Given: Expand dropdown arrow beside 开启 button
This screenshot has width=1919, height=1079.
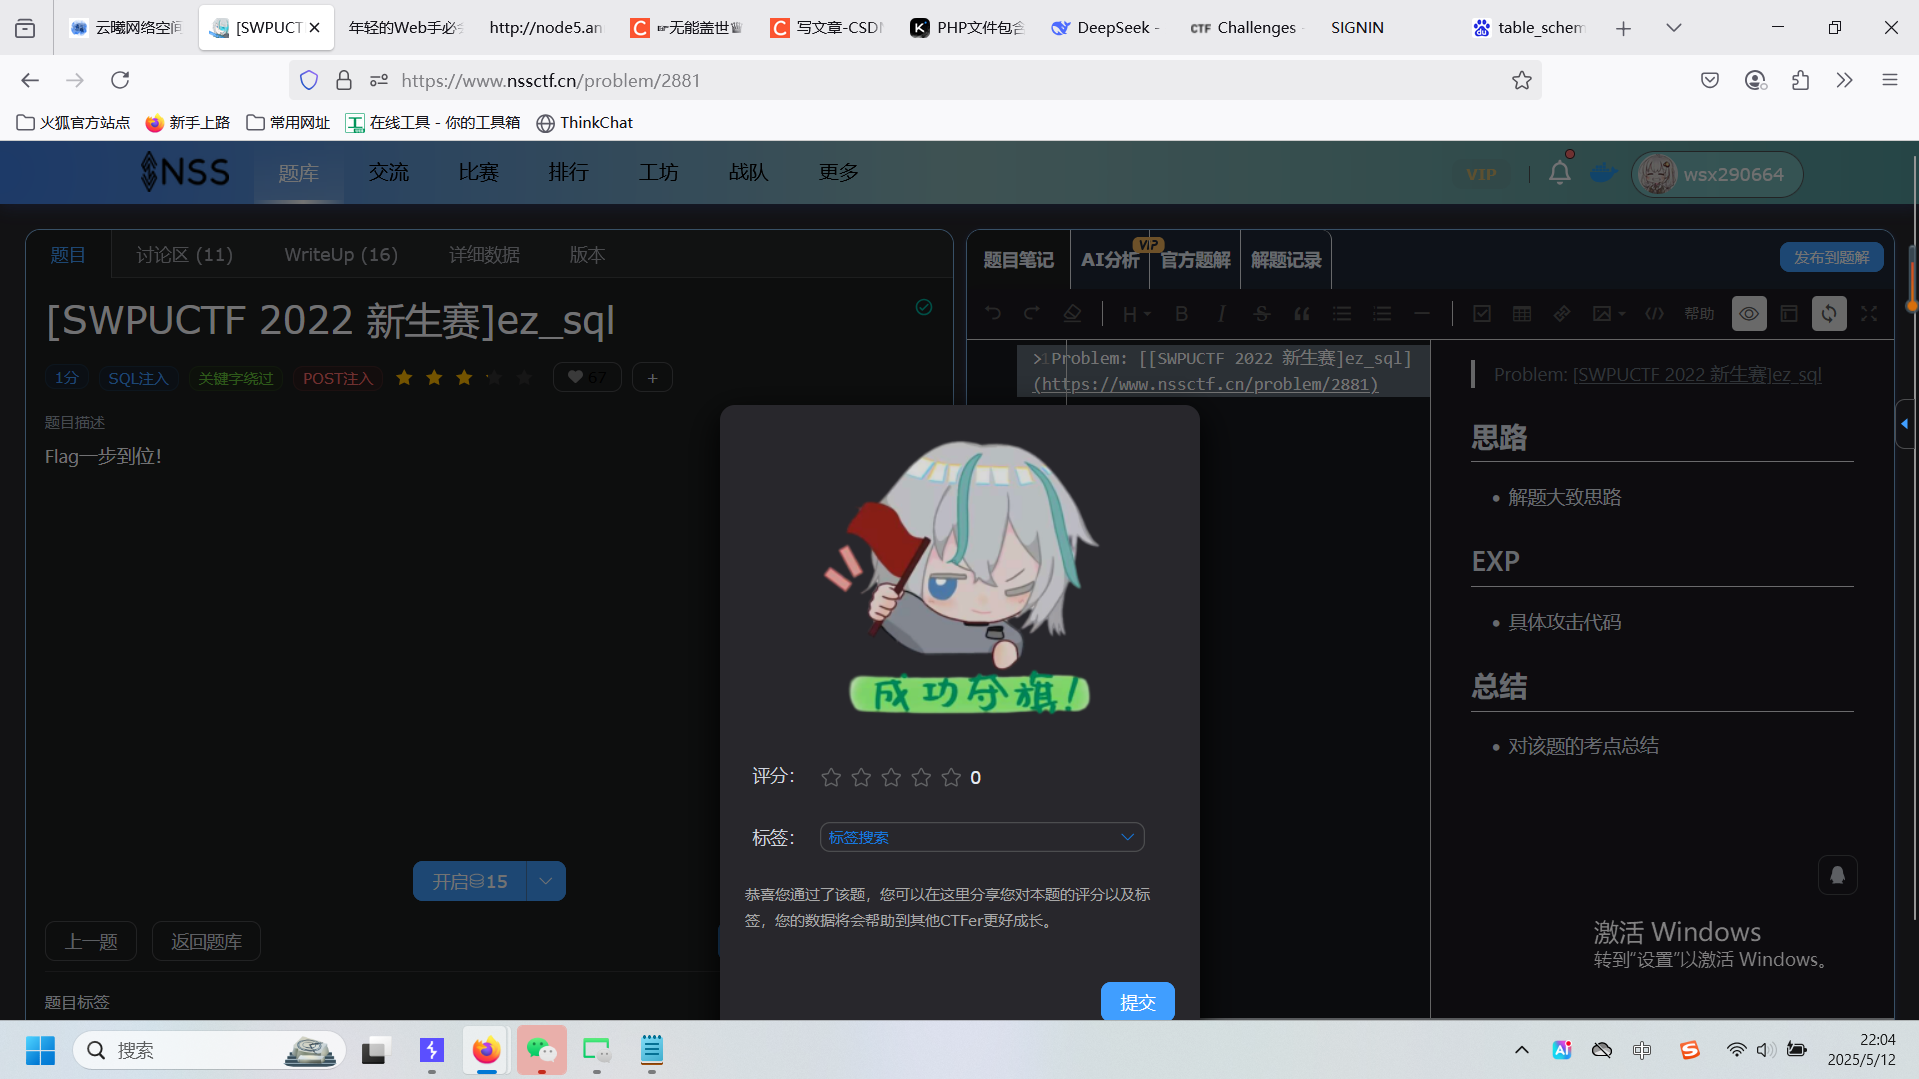Looking at the screenshot, I should [546, 881].
